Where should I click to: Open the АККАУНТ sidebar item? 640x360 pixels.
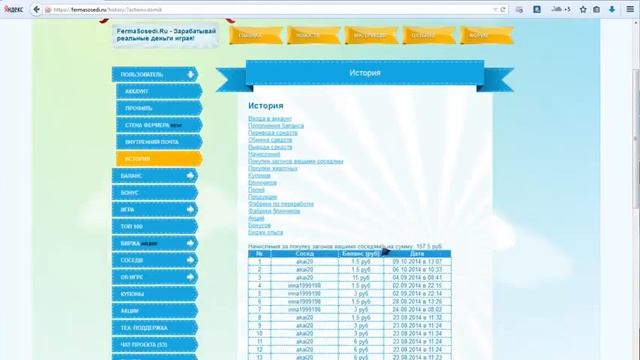[x=159, y=91]
